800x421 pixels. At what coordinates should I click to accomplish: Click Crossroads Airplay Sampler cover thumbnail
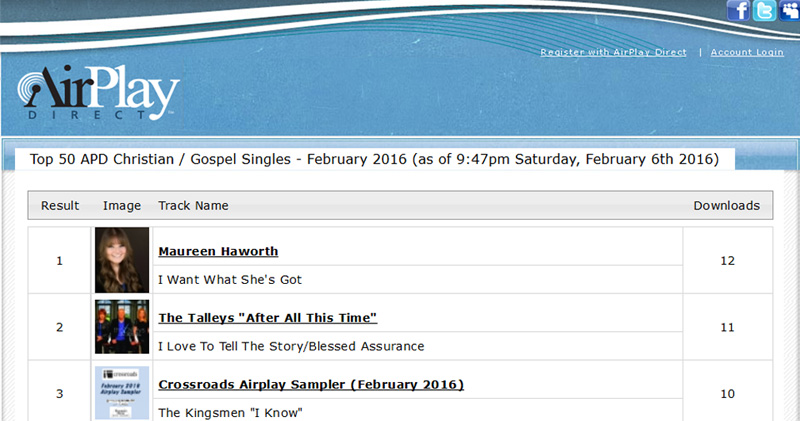[122, 393]
